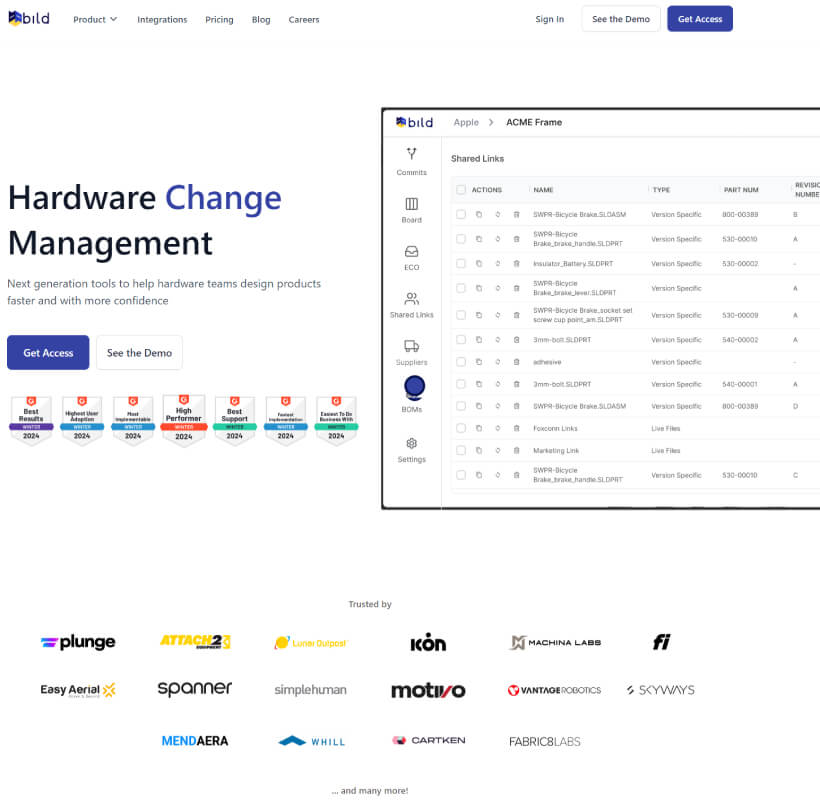
Task: Open the Careers nav item
Action: coord(304,19)
